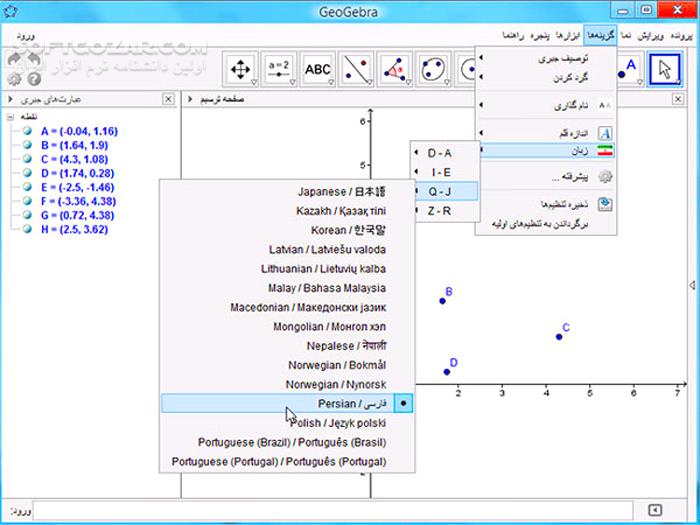
Task: Click the GeoGebra logo in title bar
Action: (11, 11)
